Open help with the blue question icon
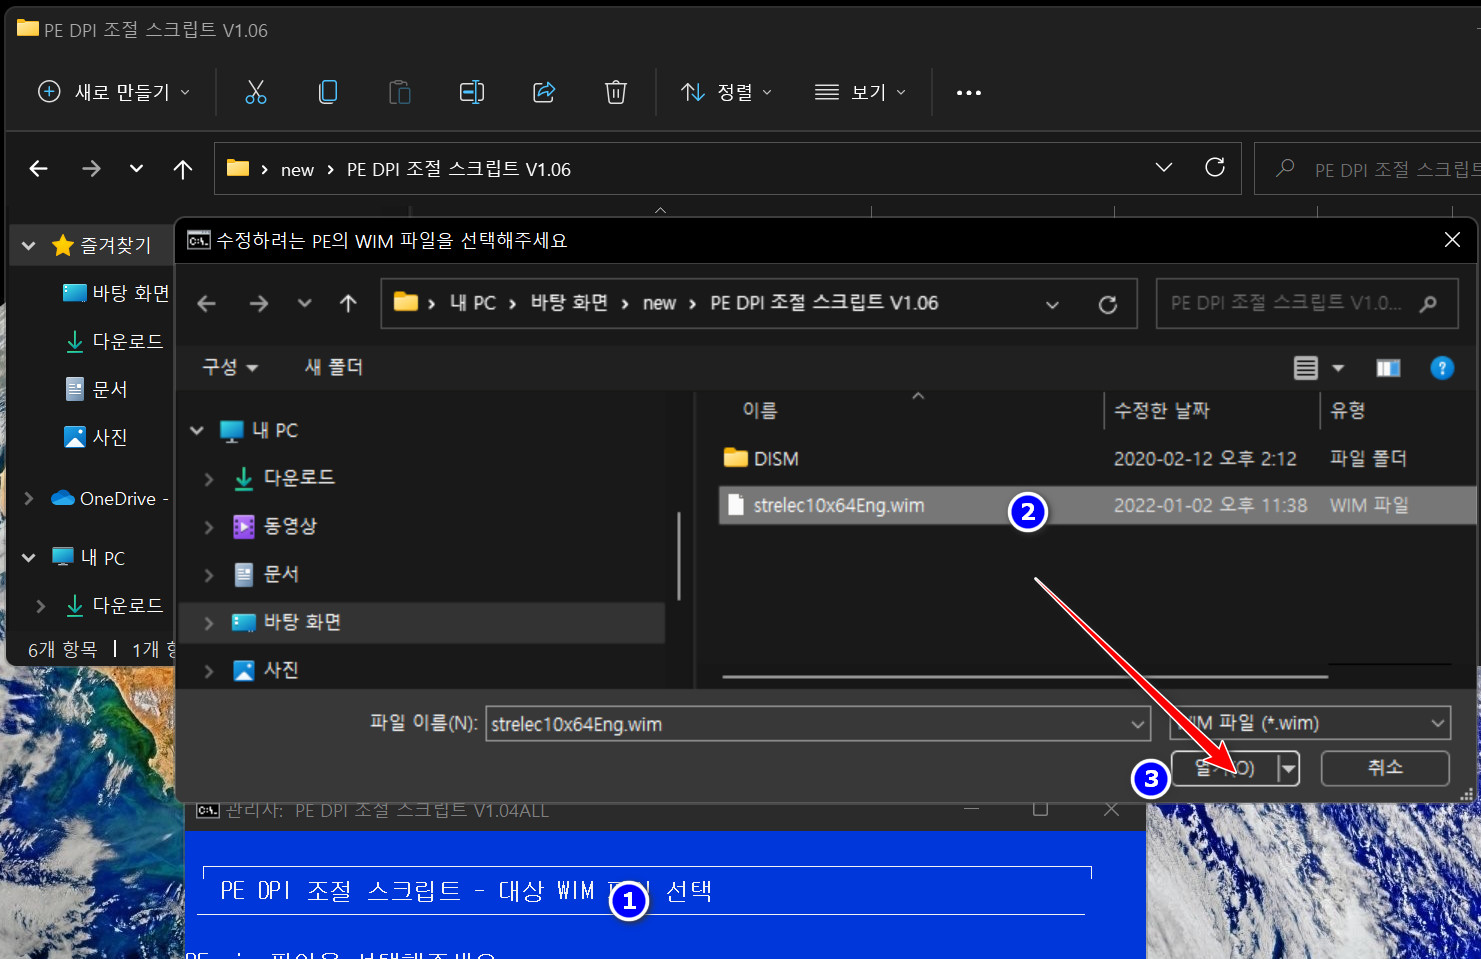 click(x=1442, y=368)
